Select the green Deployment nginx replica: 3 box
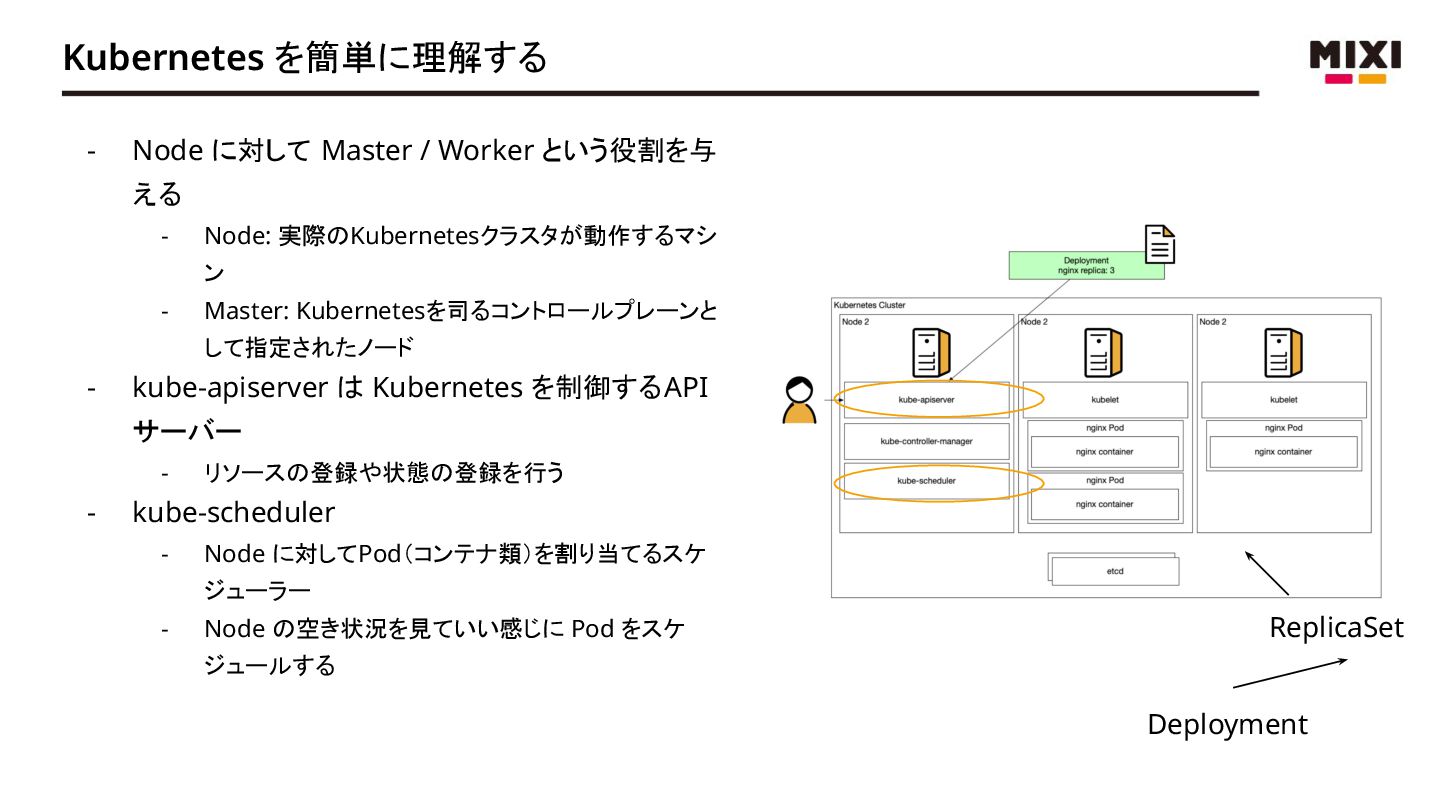The width and height of the screenshot is (1440, 810). (1086, 265)
